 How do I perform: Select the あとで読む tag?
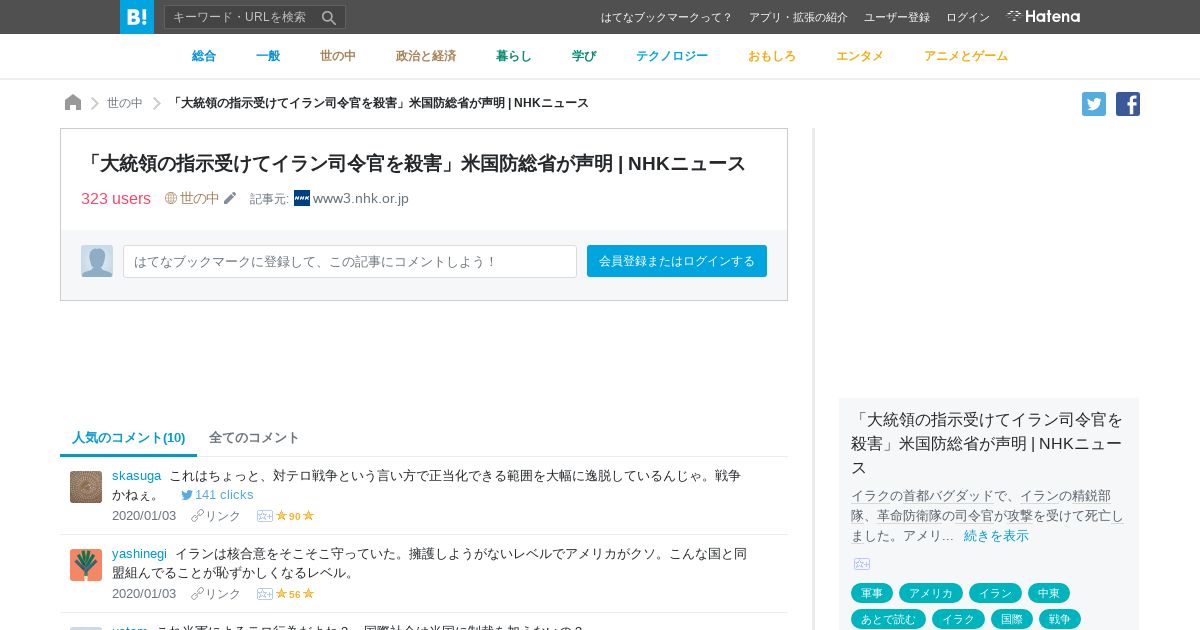(888, 619)
